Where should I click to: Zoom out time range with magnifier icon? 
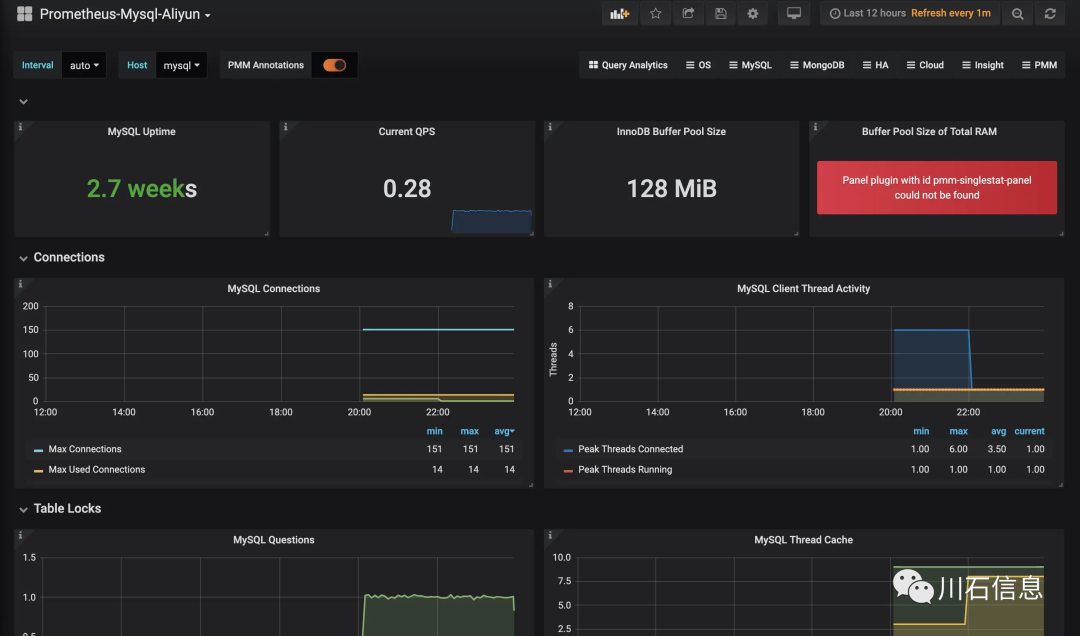coord(1017,13)
